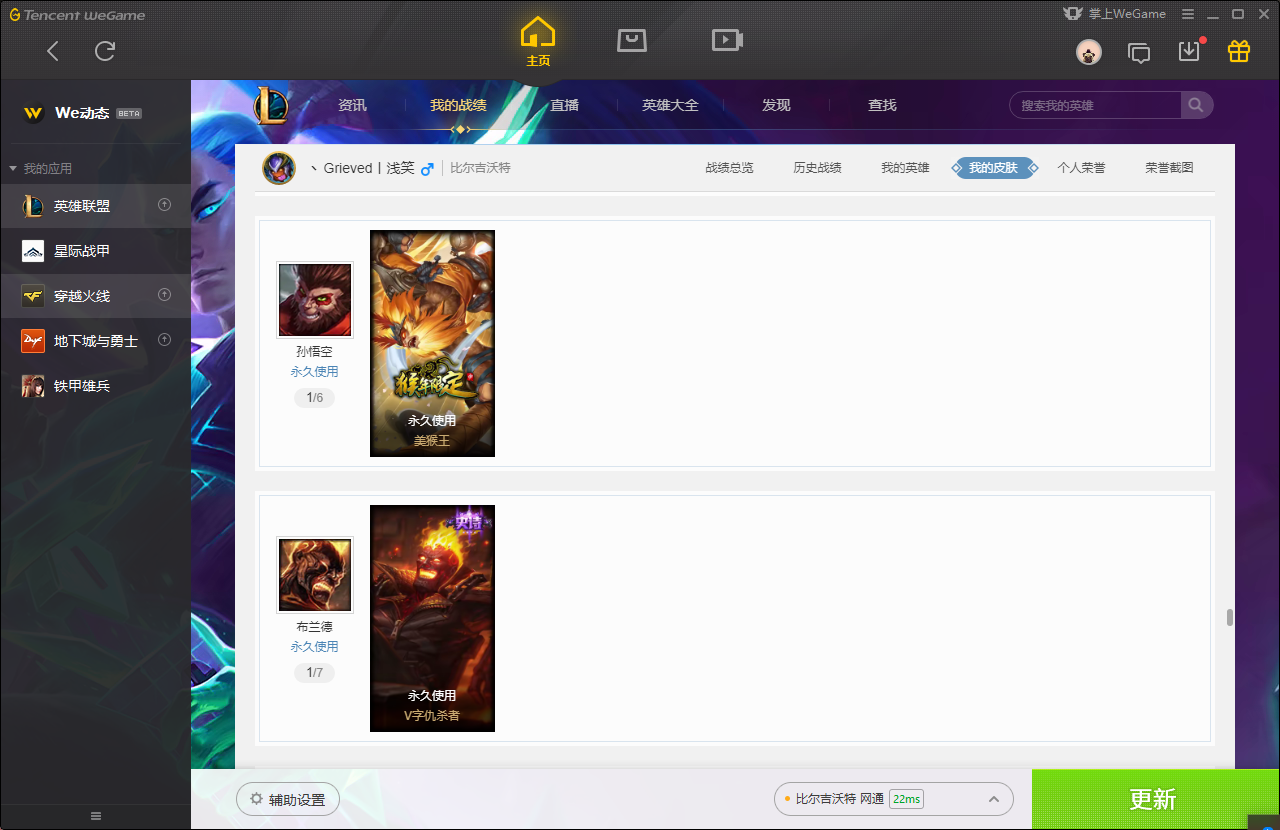Refresh the page with reload icon
This screenshot has width=1280, height=830.
(105, 51)
